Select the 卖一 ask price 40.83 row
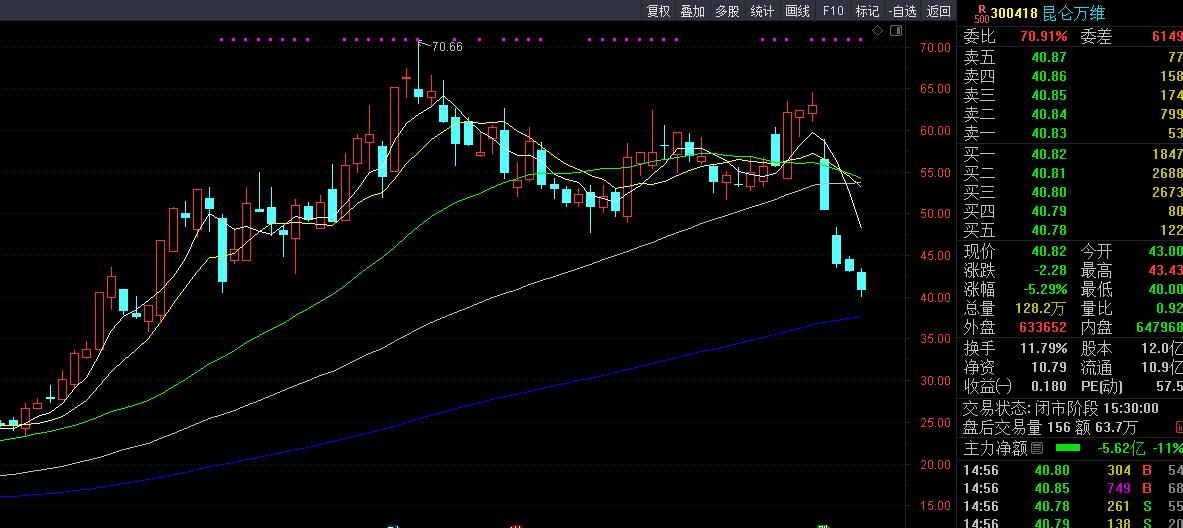This screenshot has width=1183, height=528. (1070, 134)
